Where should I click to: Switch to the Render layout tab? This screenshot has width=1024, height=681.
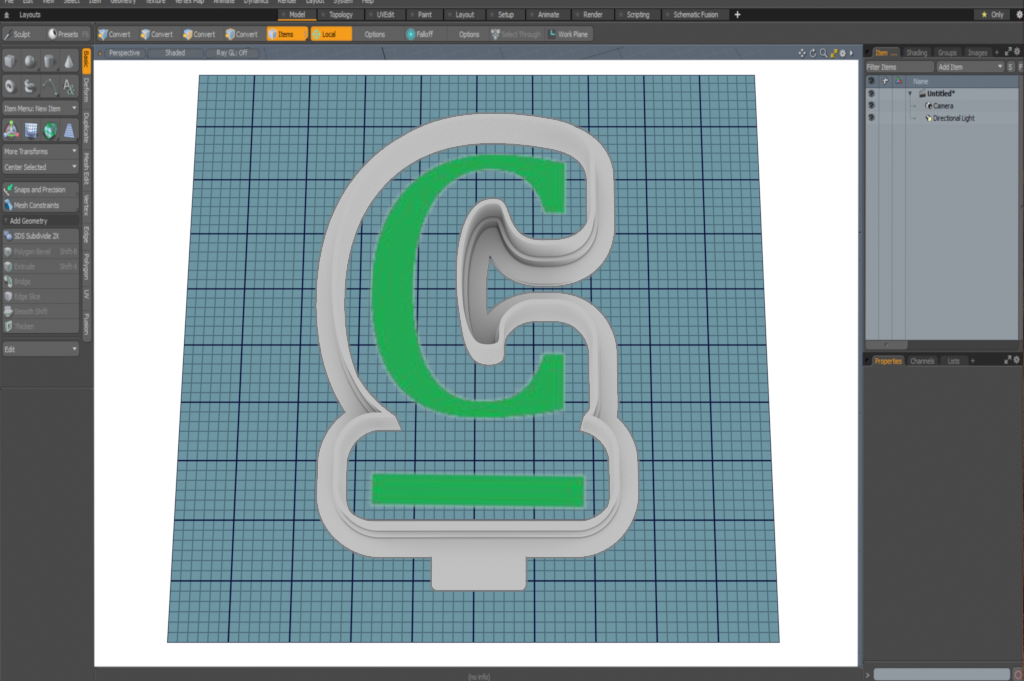pyautogui.click(x=590, y=14)
